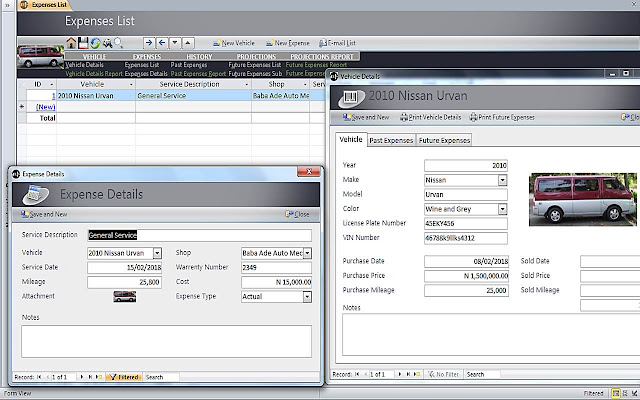Go to next record with right arrow
This screenshot has height=400, width=640.
149,42
